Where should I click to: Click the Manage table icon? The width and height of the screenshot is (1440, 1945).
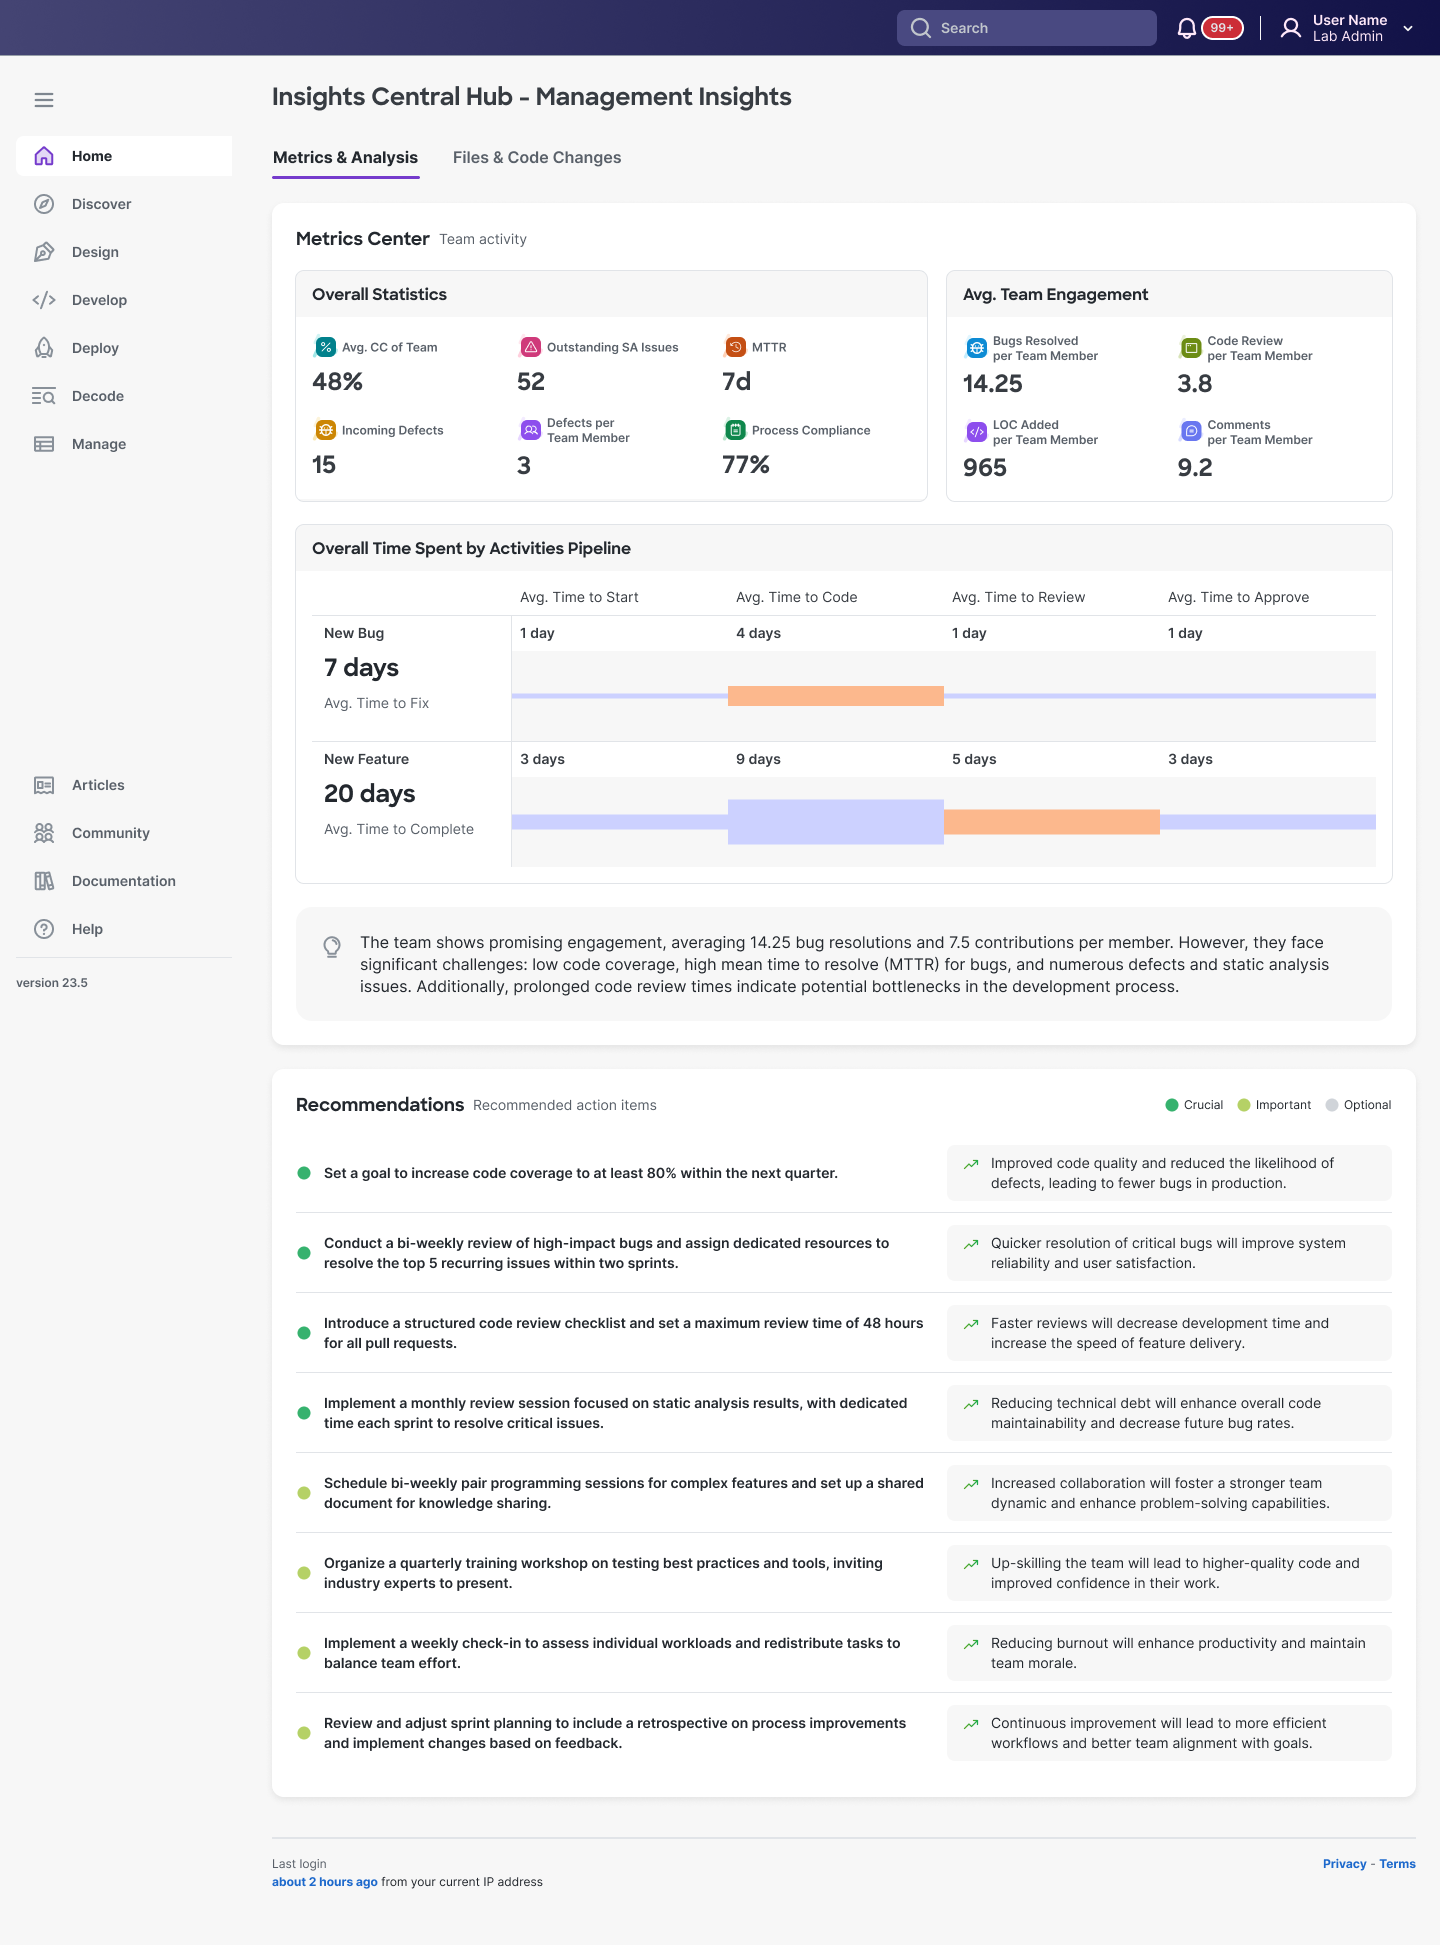[x=44, y=444]
